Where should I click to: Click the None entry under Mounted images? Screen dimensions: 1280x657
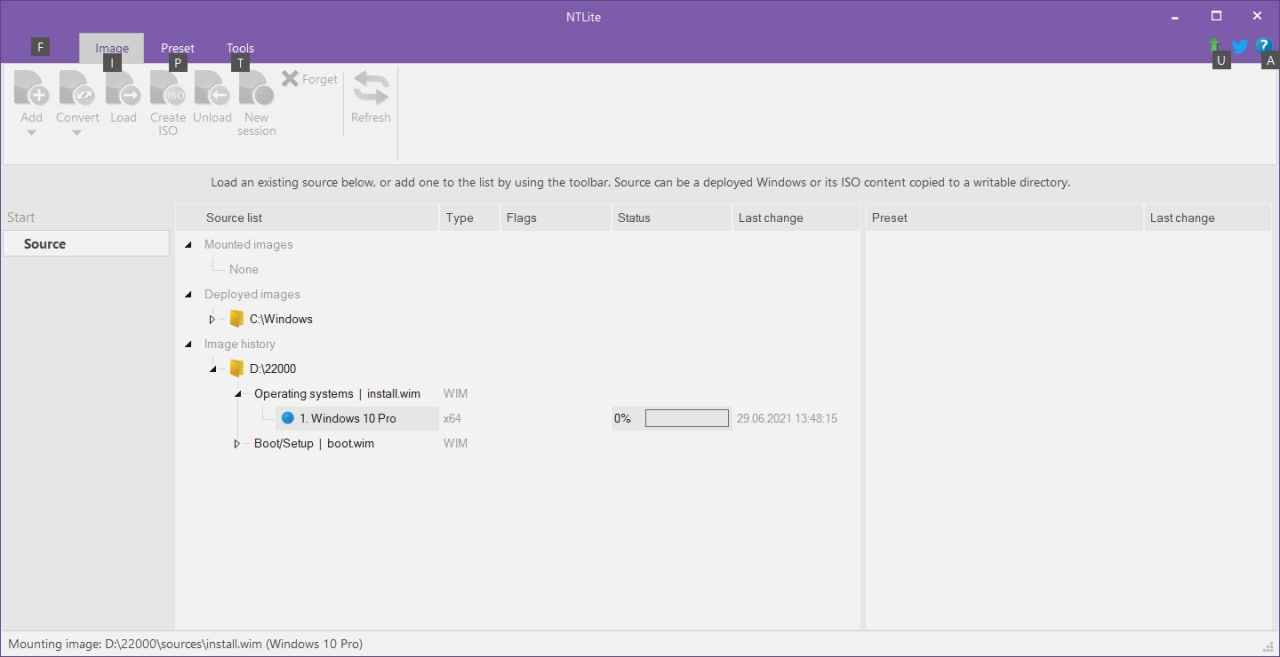click(x=243, y=269)
